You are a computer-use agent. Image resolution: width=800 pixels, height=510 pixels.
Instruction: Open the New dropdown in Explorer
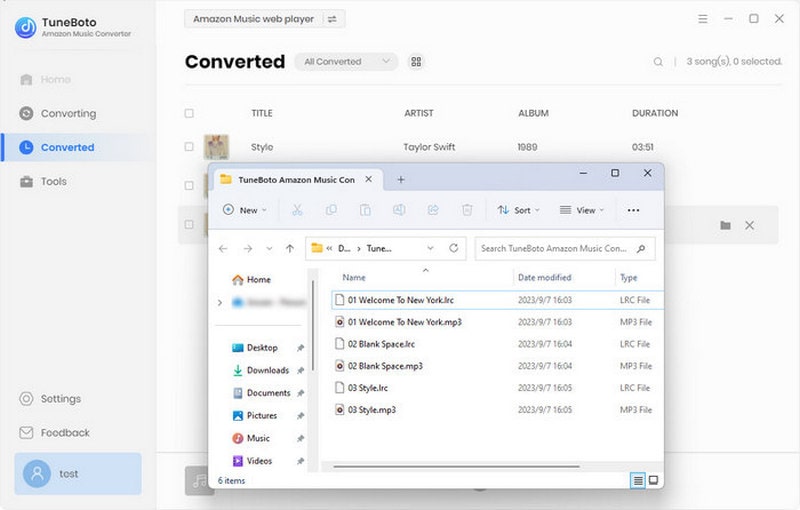[x=244, y=210]
